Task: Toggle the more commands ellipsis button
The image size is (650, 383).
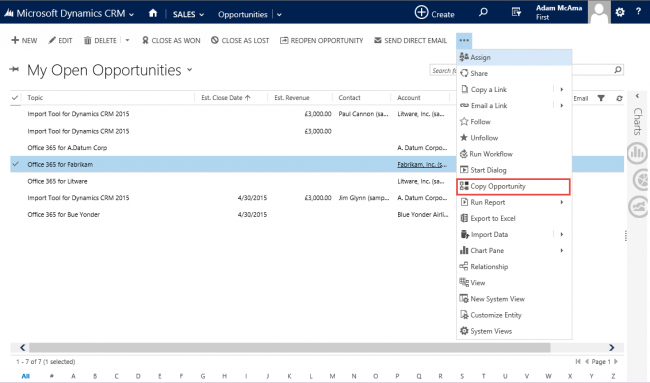Action: click(464, 40)
